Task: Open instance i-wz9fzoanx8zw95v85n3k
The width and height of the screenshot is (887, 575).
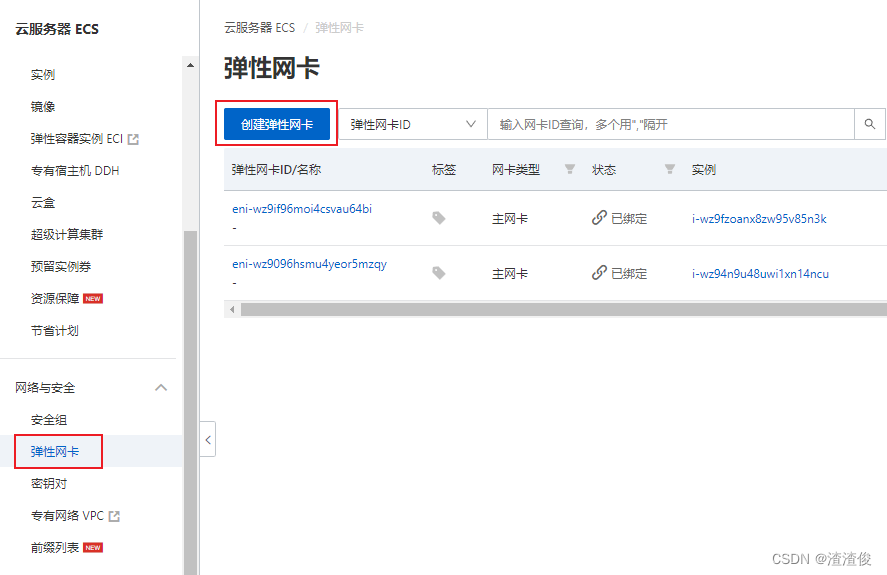Action: [x=759, y=219]
